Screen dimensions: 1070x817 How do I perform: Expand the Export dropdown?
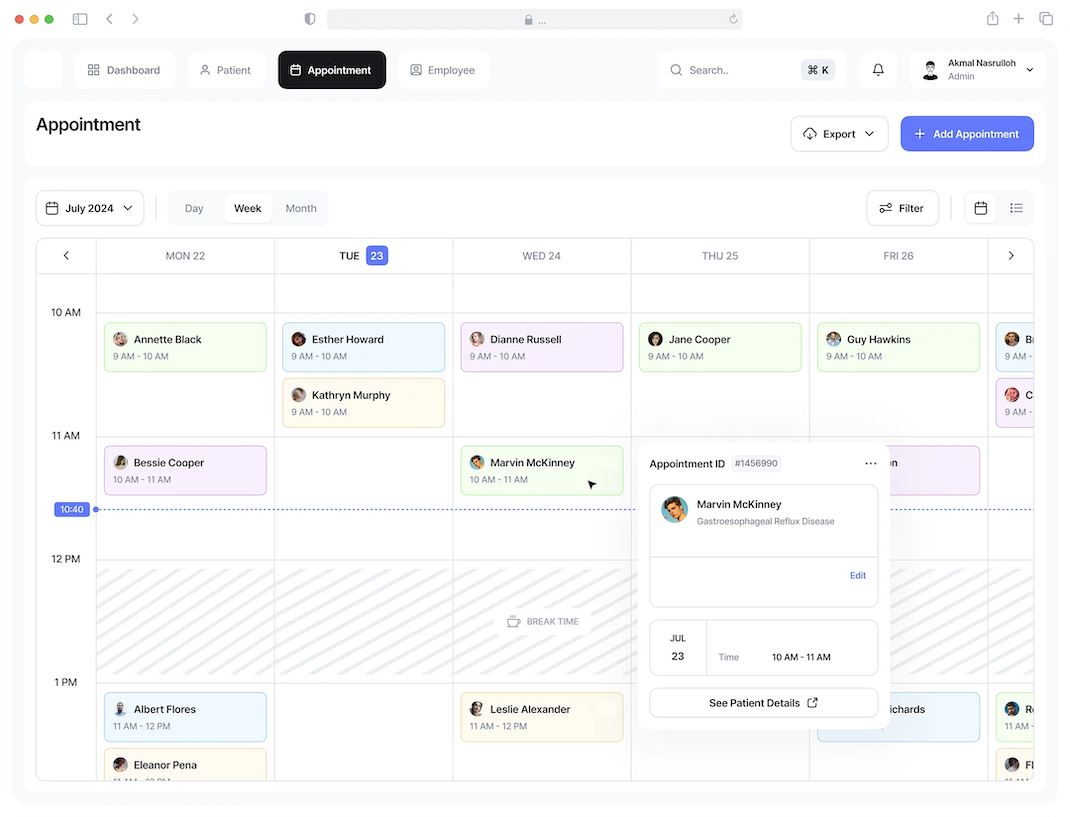coord(839,134)
